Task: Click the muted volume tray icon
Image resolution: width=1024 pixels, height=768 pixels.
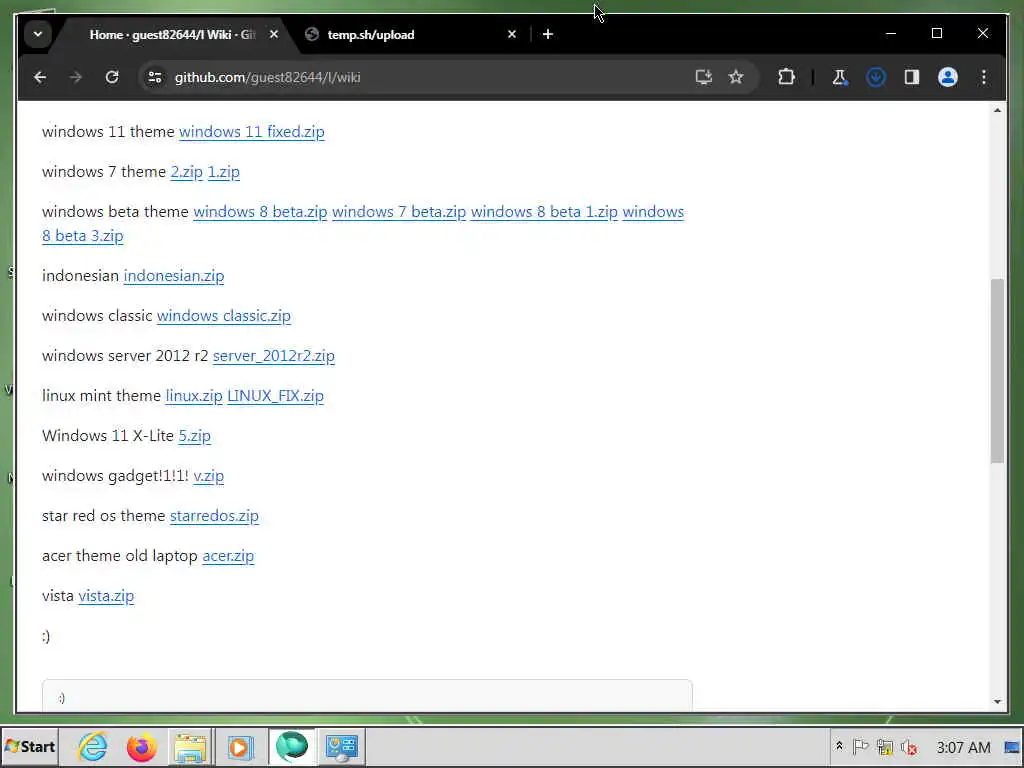Action: [908, 746]
